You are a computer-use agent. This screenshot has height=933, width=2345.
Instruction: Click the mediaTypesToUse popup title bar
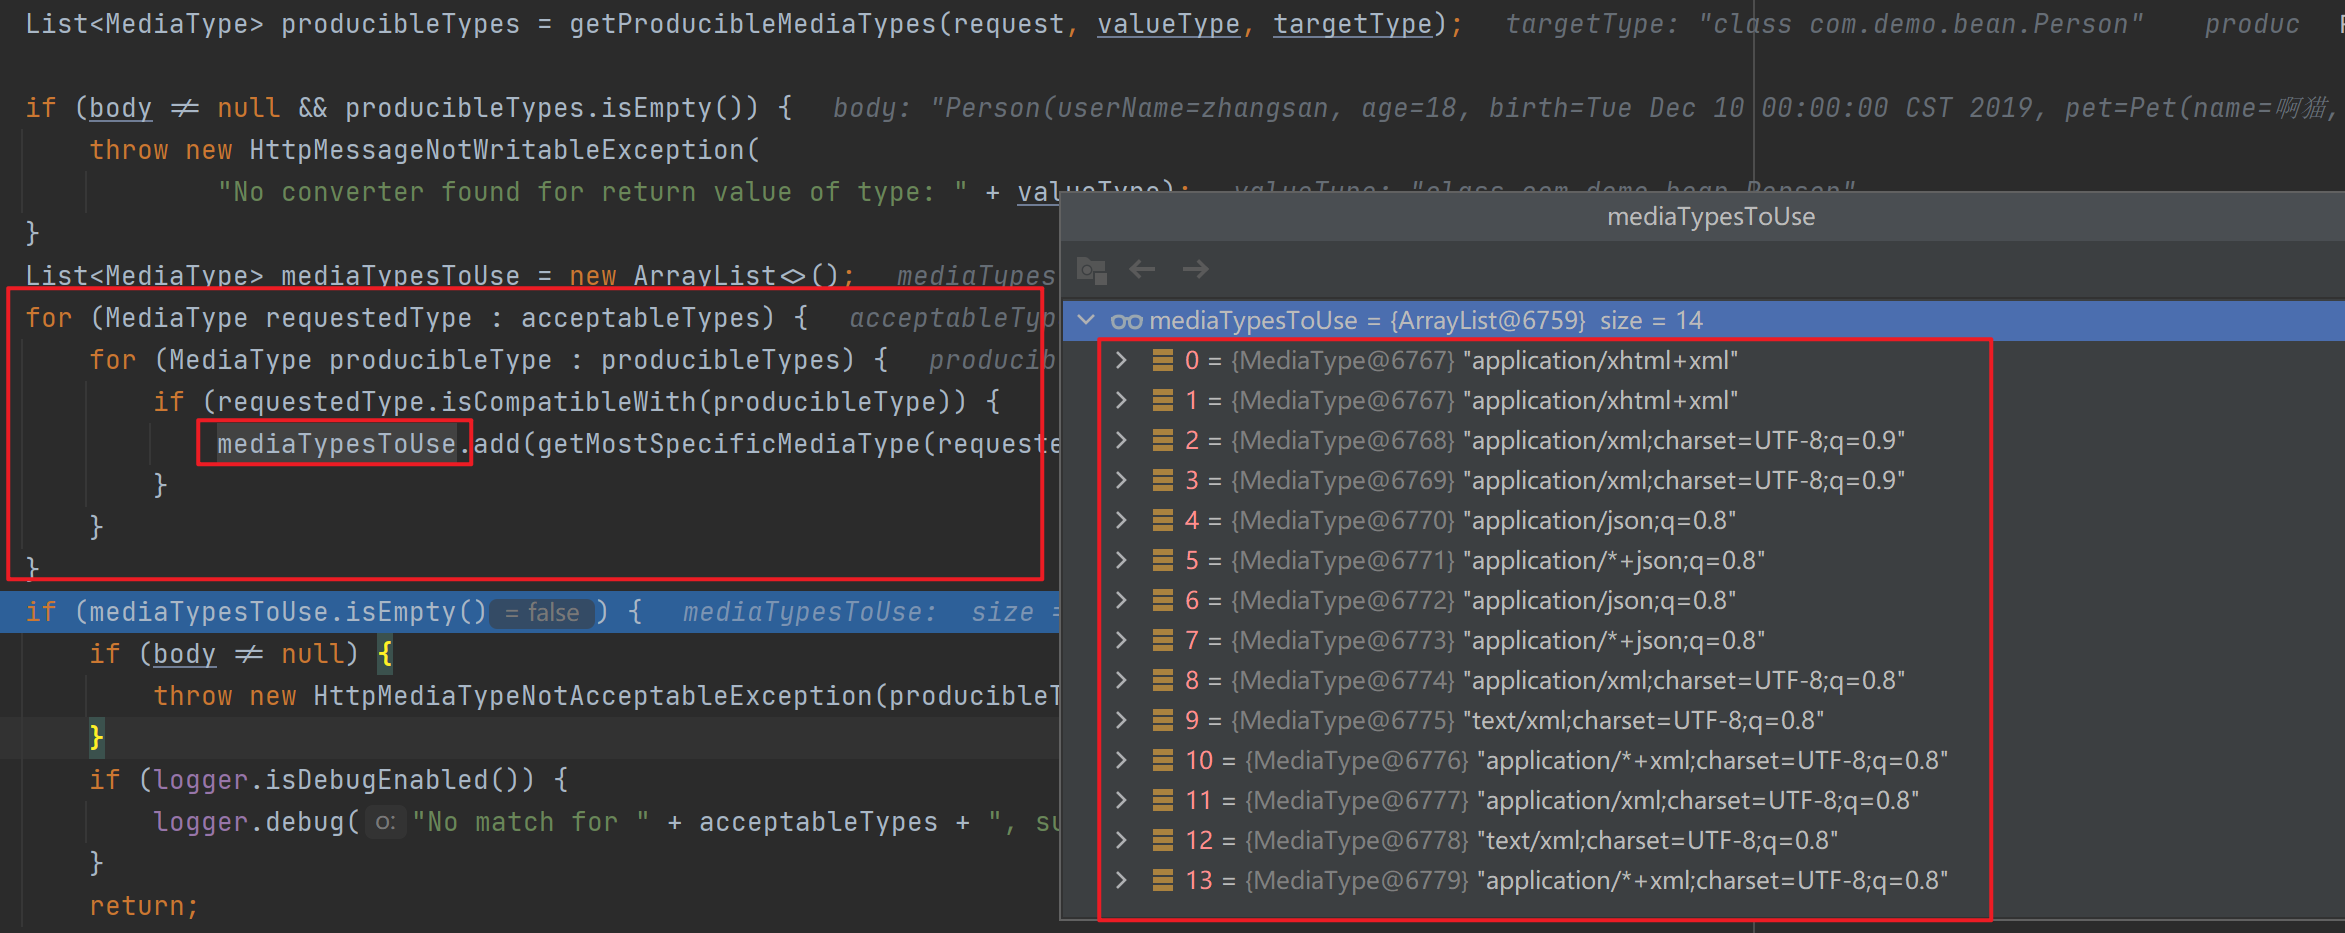[1710, 217]
